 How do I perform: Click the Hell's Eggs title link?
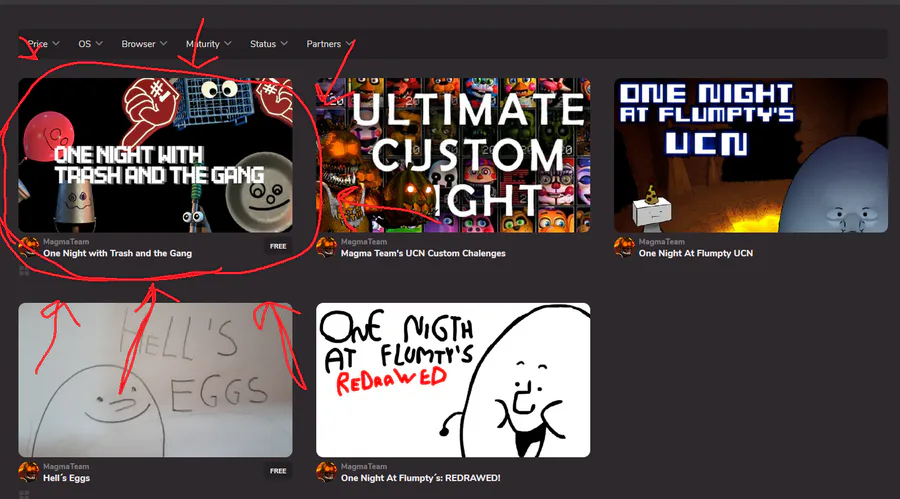67,478
